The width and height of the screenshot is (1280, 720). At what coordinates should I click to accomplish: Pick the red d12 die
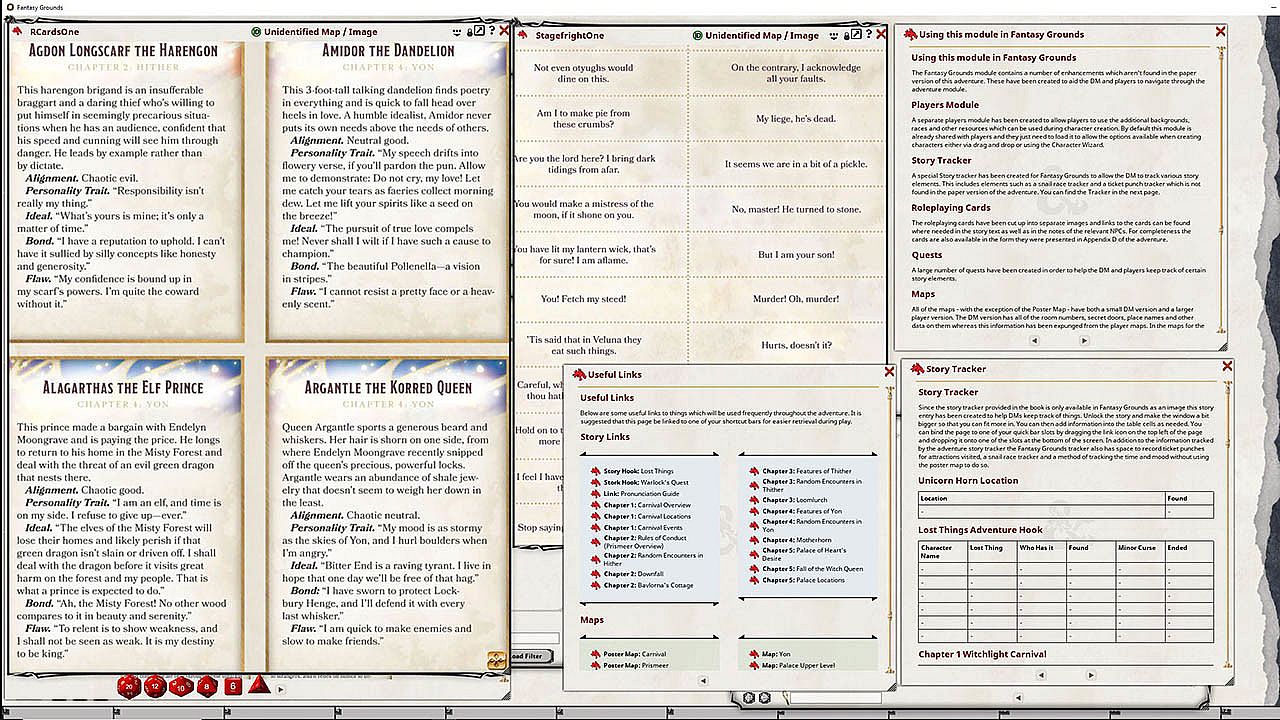pos(155,686)
